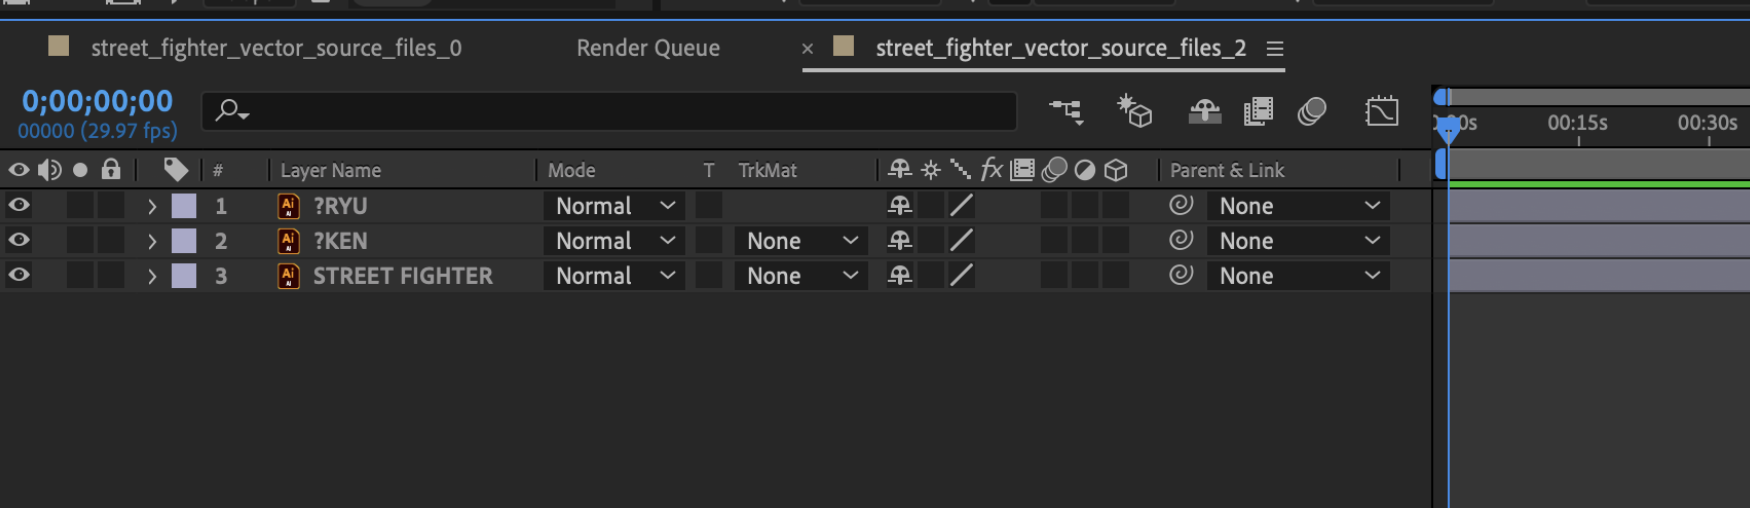Close the street_fighter_vector_source_files_2 tab

(807, 48)
